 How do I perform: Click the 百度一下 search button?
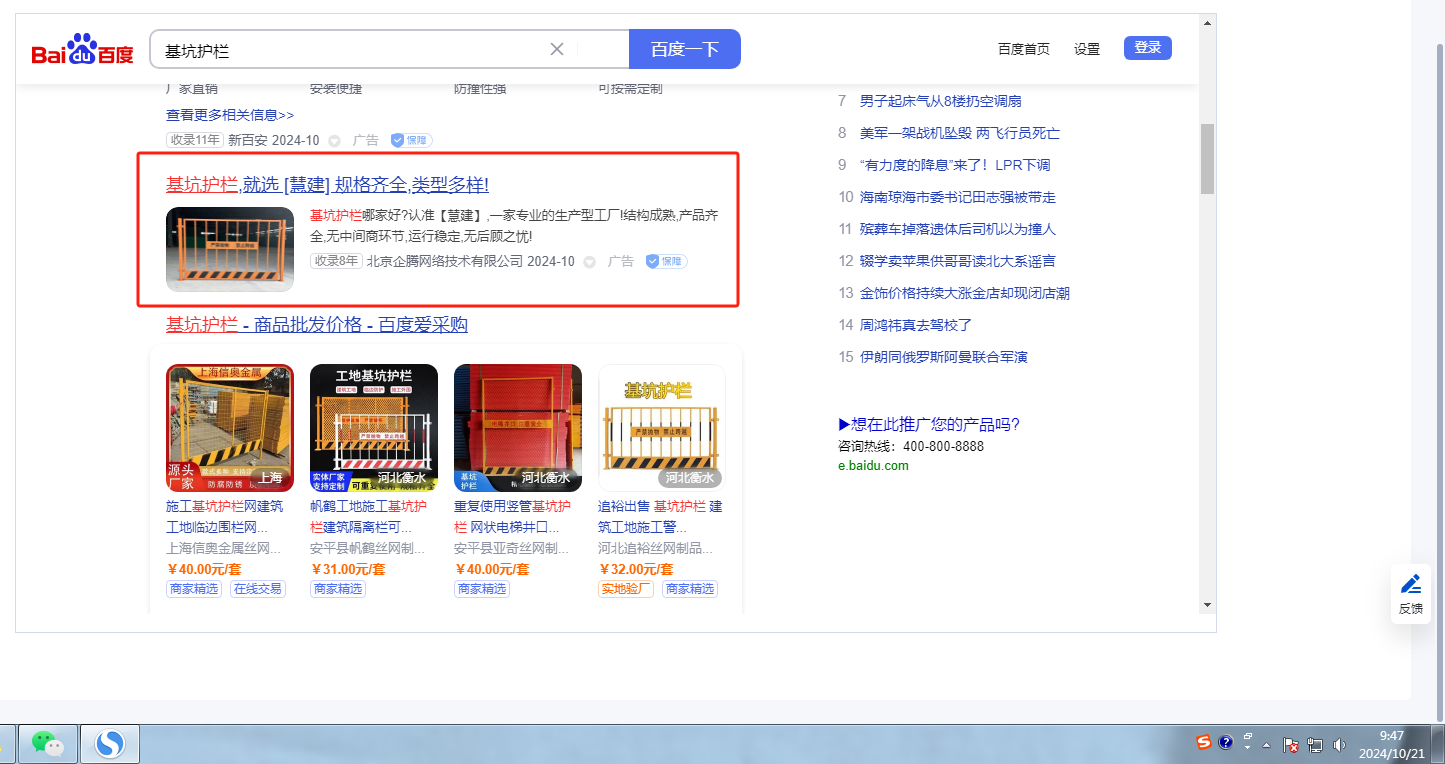pos(685,49)
